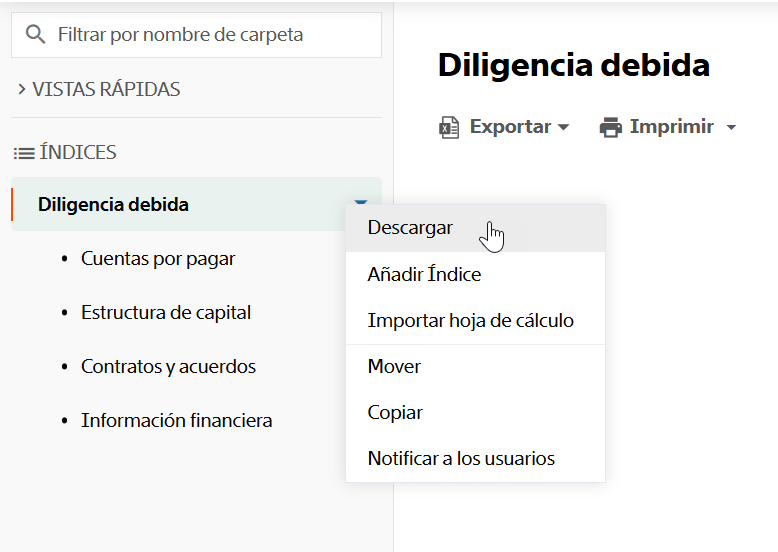Click the Excel export sheet icon

pyautogui.click(x=449, y=127)
